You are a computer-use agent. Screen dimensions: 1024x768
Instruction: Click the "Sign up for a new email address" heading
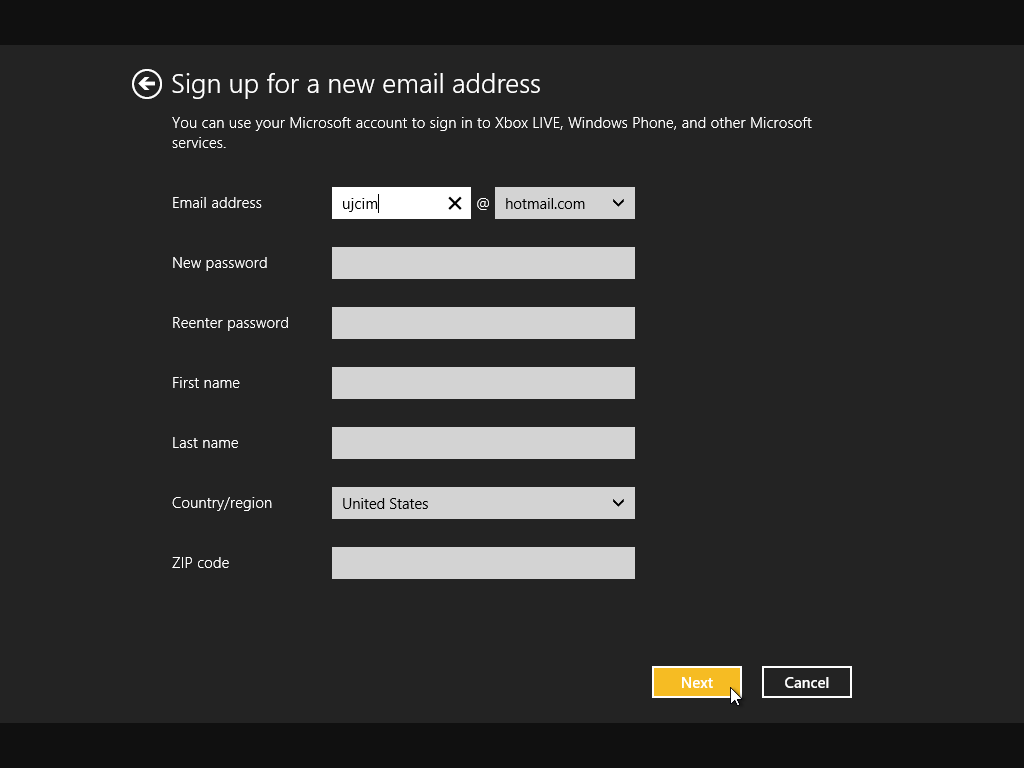(356, 84)
